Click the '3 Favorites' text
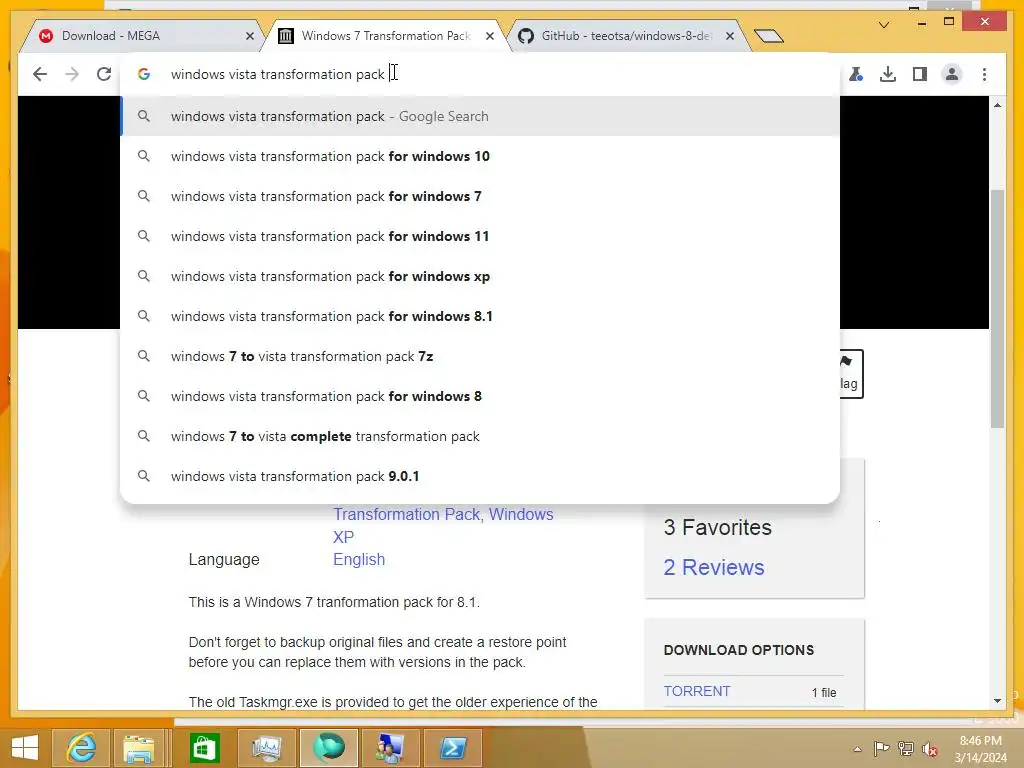Image resolution: width=1024 pixels, height=768 pixels. tap(717, 528)
